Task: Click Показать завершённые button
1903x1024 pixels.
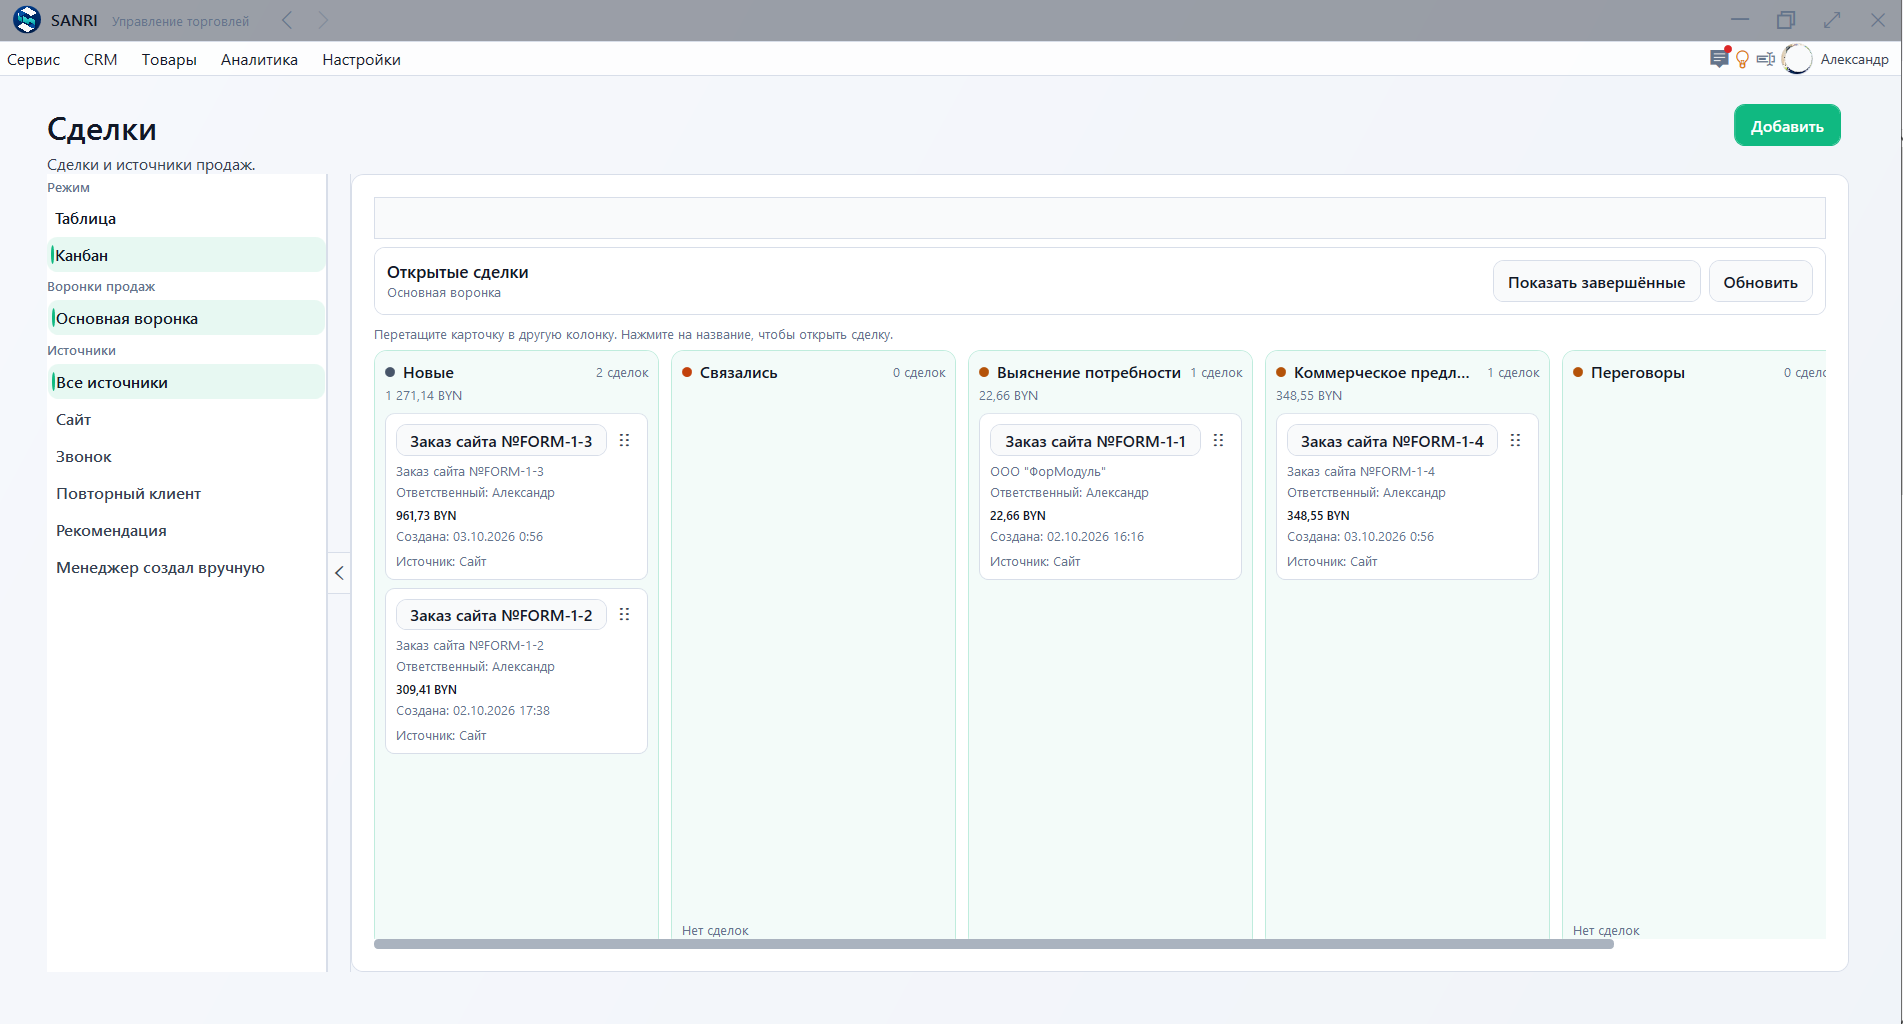Action: 1596,282
